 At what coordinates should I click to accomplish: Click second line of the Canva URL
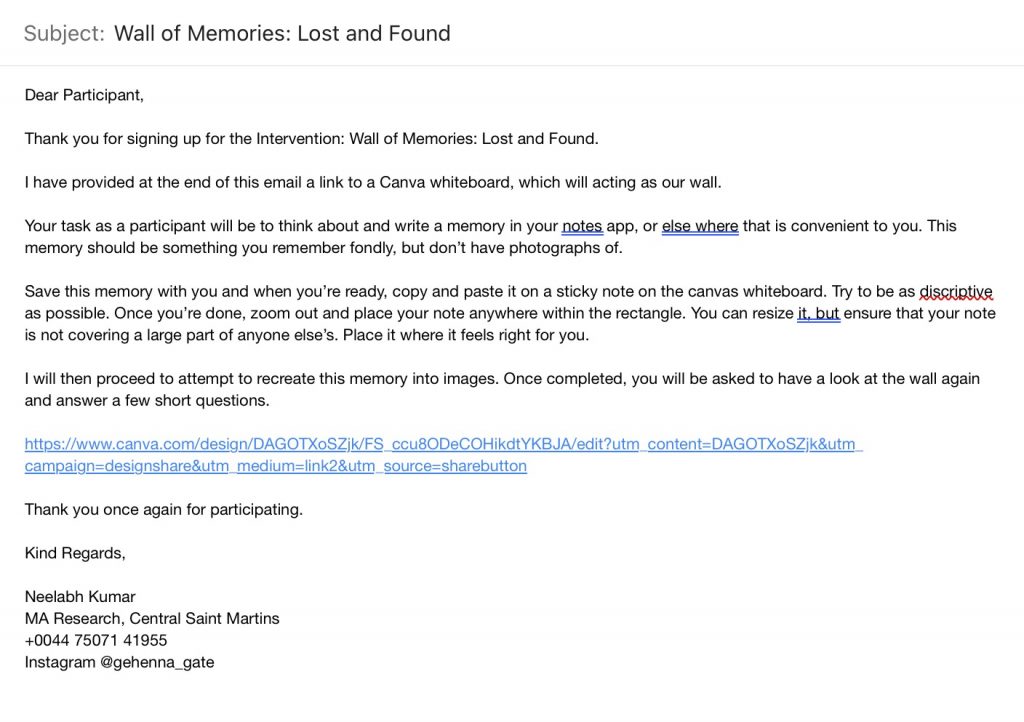pyautogui.click(x=276, y=466)
